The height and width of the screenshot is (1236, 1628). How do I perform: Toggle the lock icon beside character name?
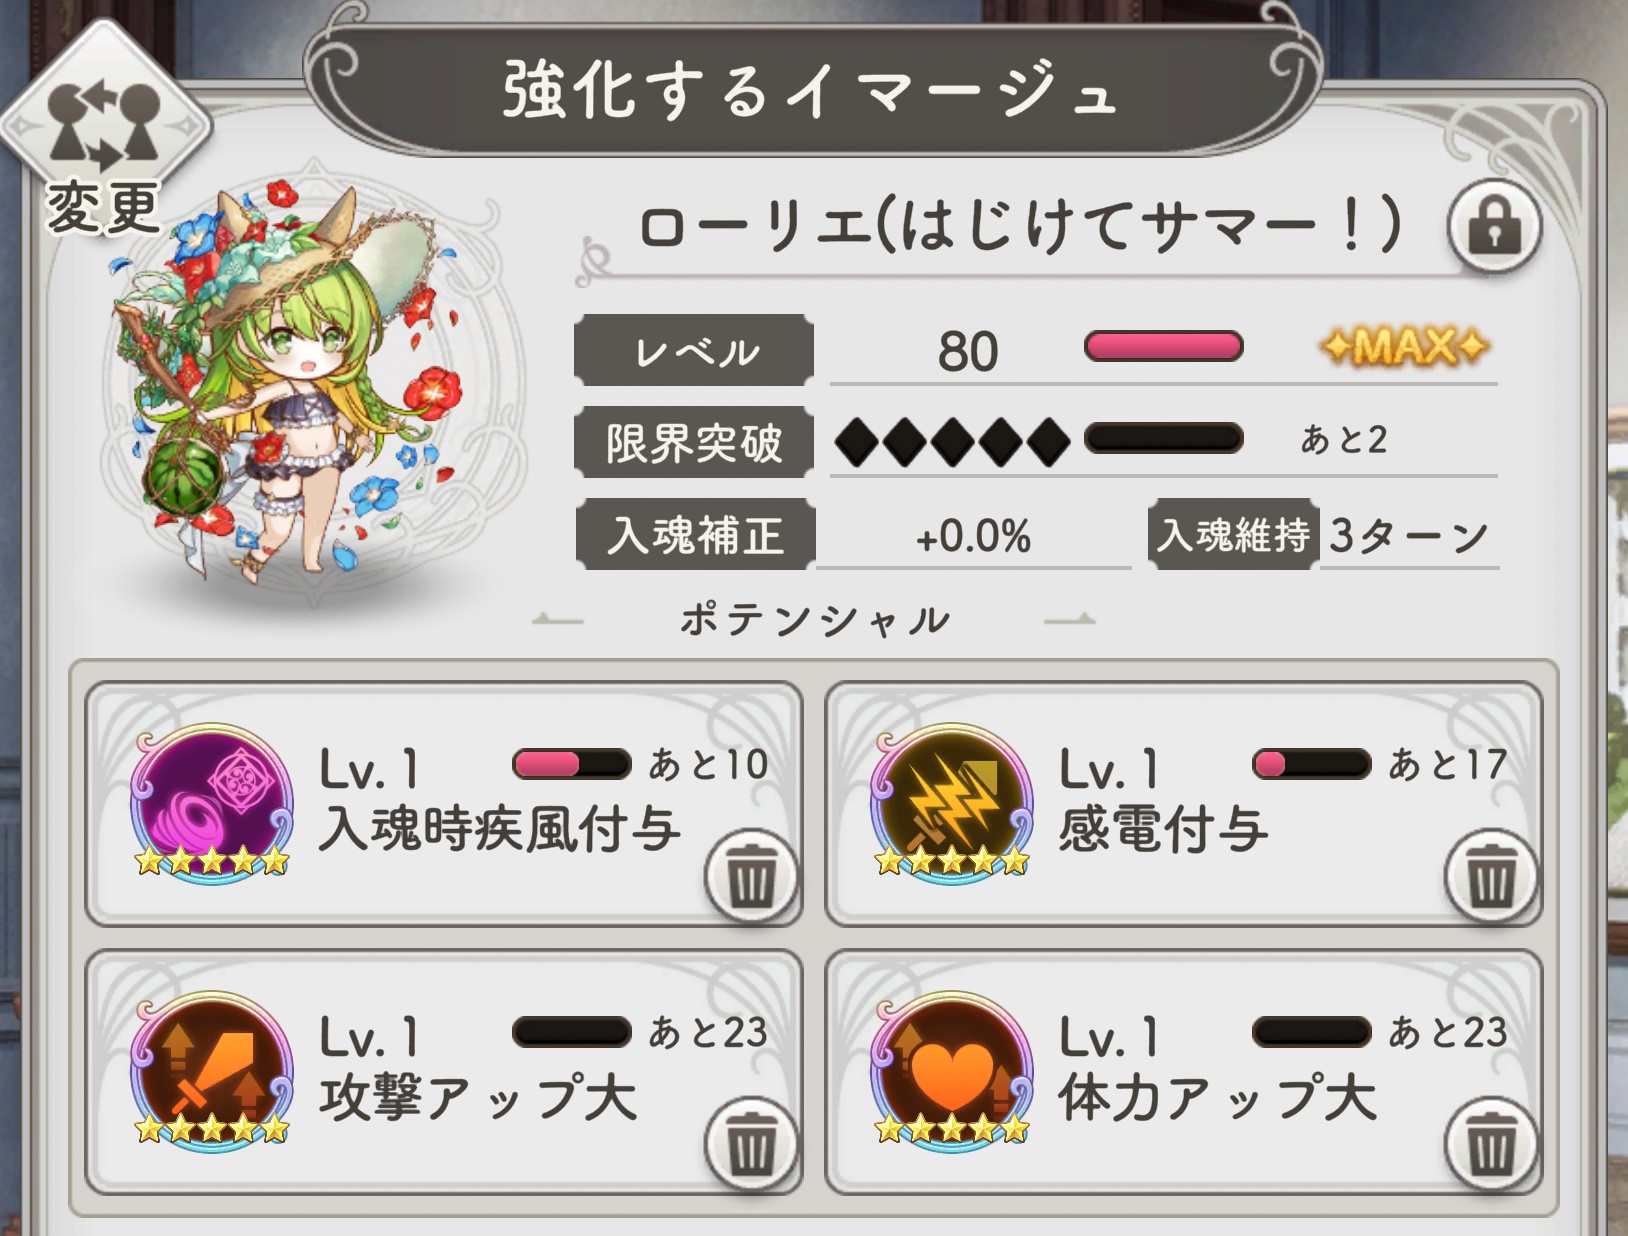1494,226
